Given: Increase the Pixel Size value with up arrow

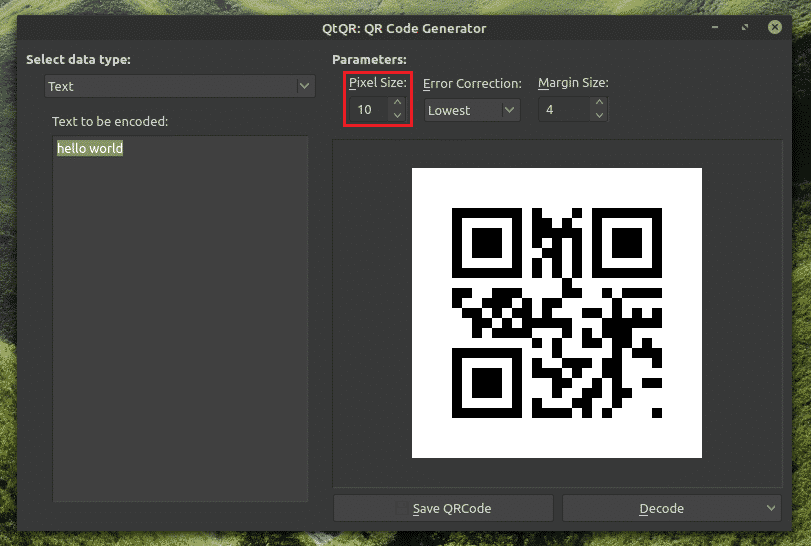Looking at the screenshot, I should [x=397, y=103].
